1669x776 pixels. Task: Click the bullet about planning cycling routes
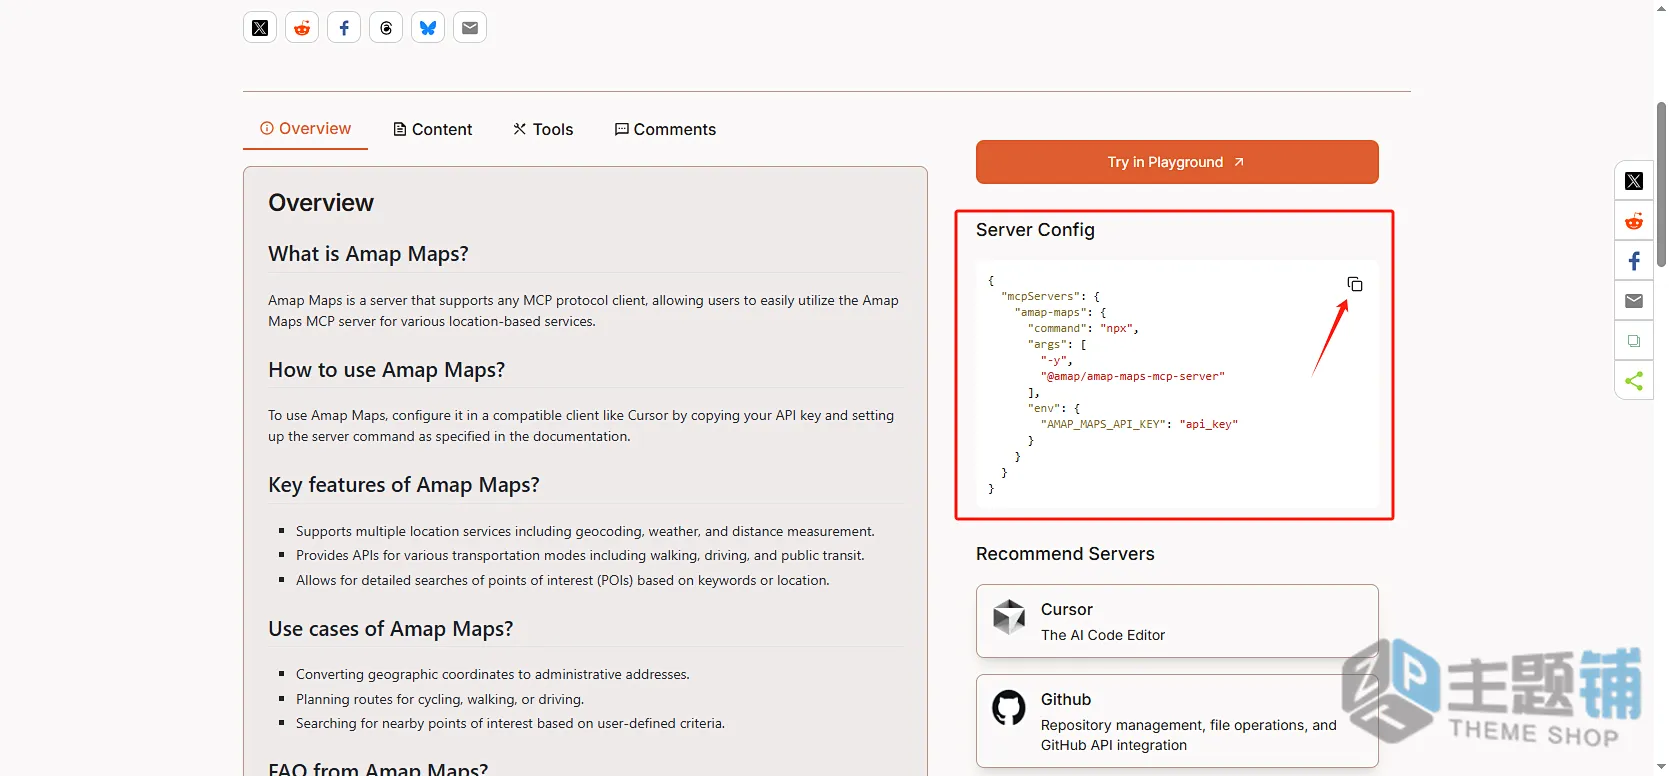tap(440, 699)
